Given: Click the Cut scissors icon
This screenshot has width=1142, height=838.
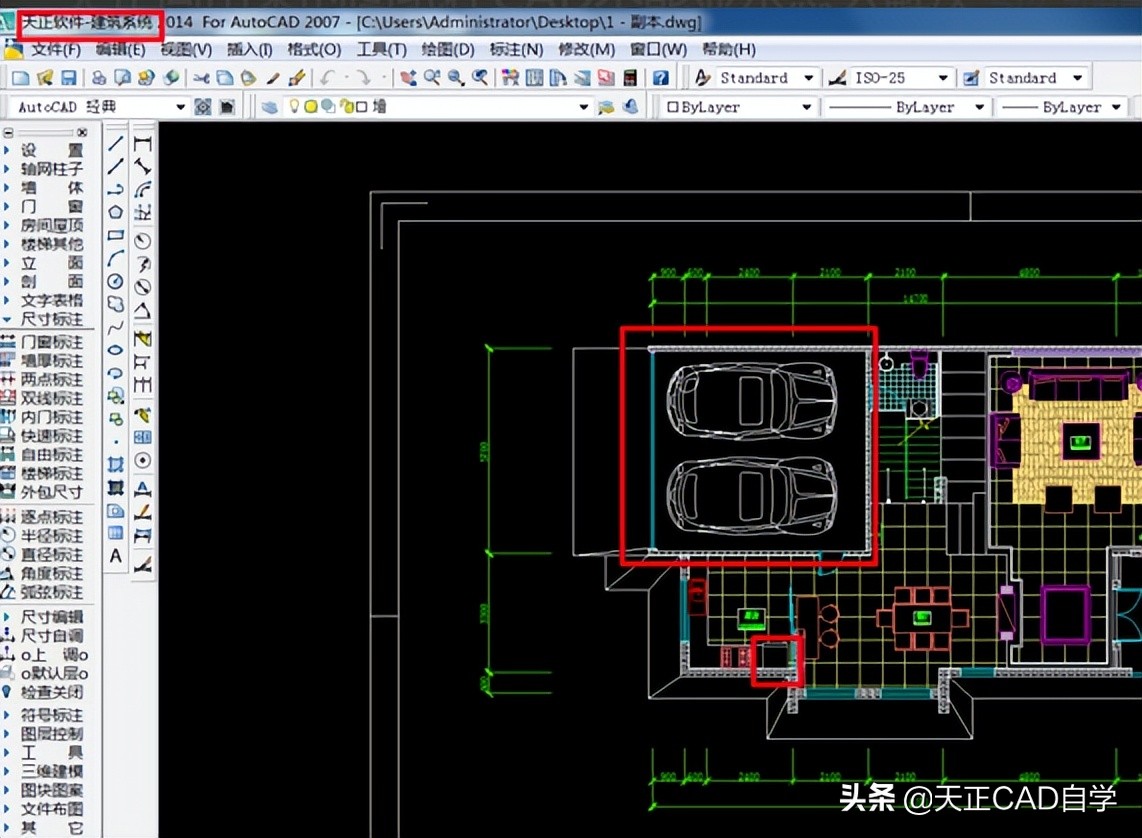Looking at the screenshot, I should click(202, 78).
